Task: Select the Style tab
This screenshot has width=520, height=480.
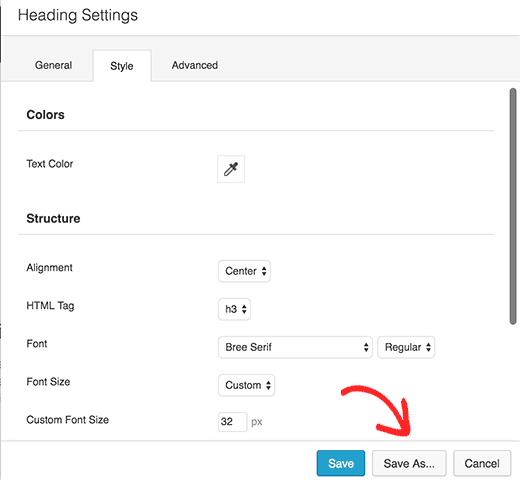Action: [122, 66]
